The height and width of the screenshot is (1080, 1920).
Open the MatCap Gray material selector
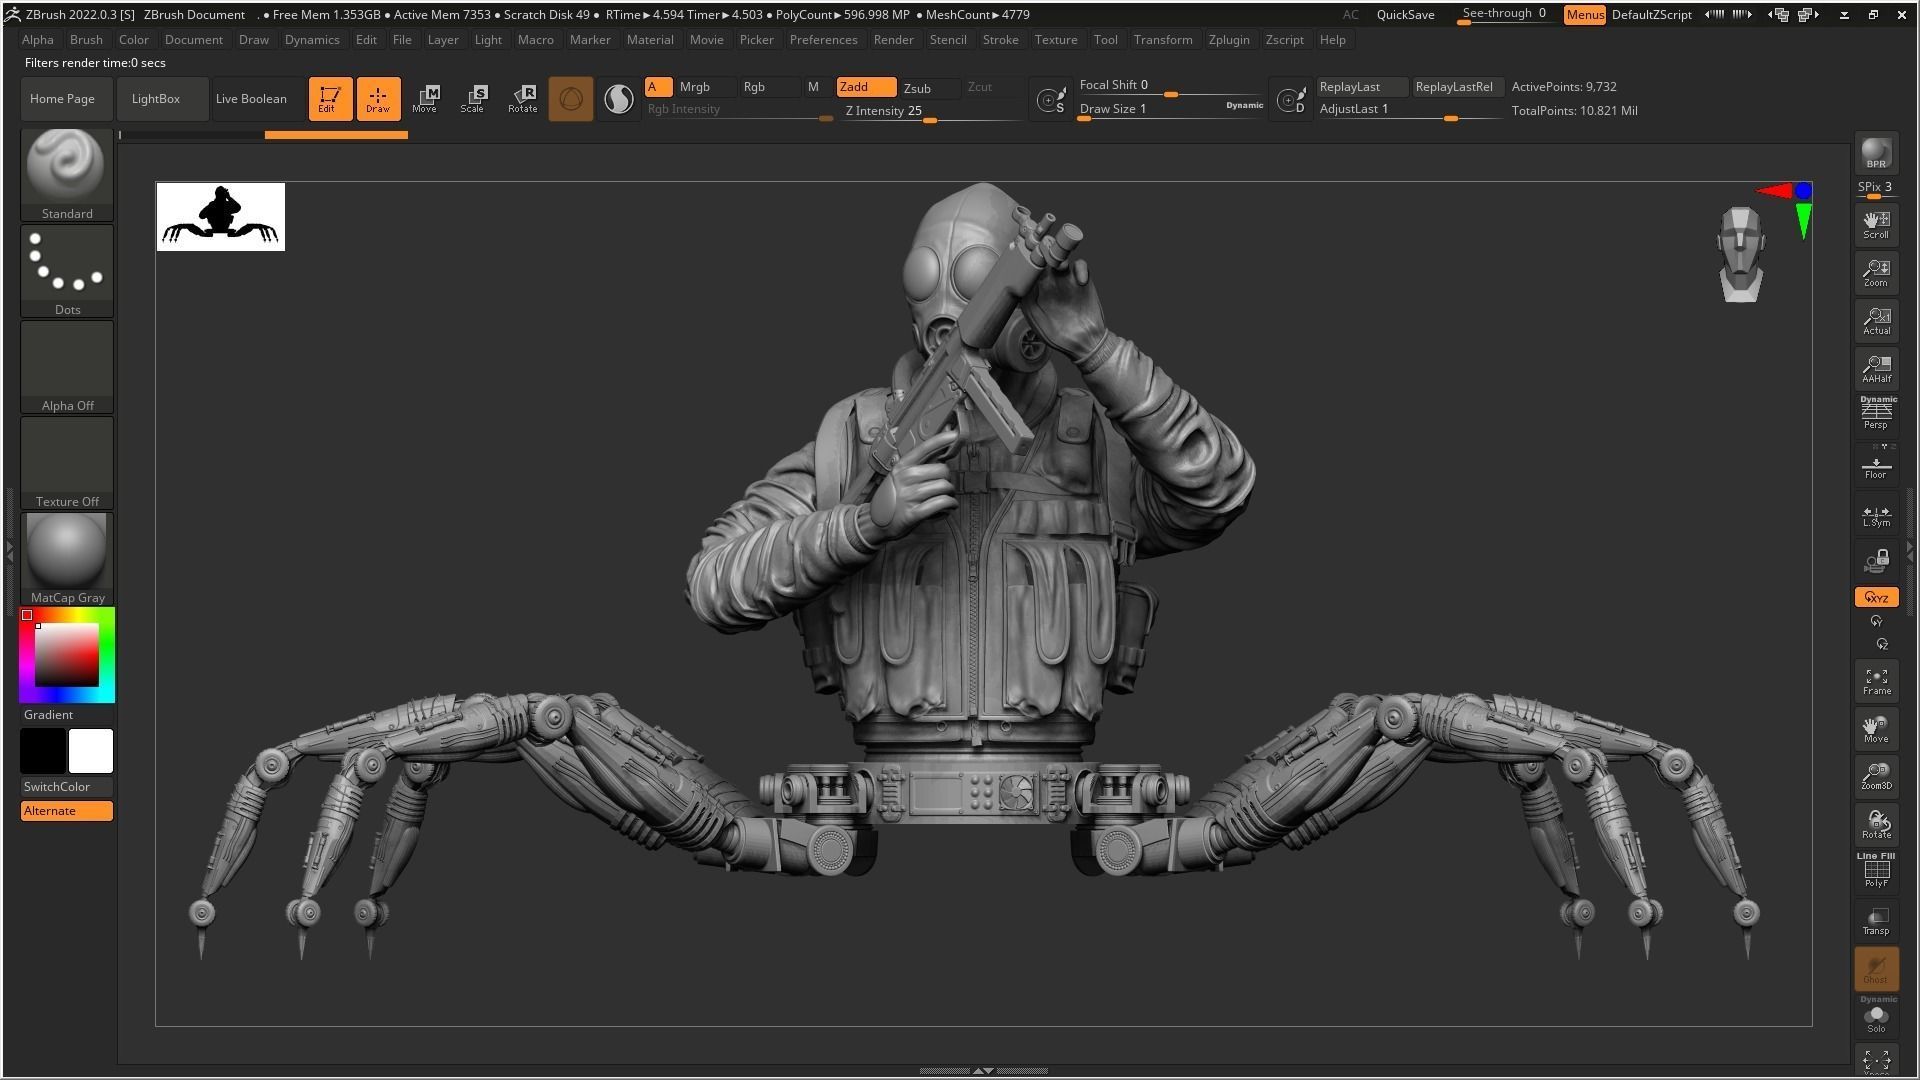(67, 558)
